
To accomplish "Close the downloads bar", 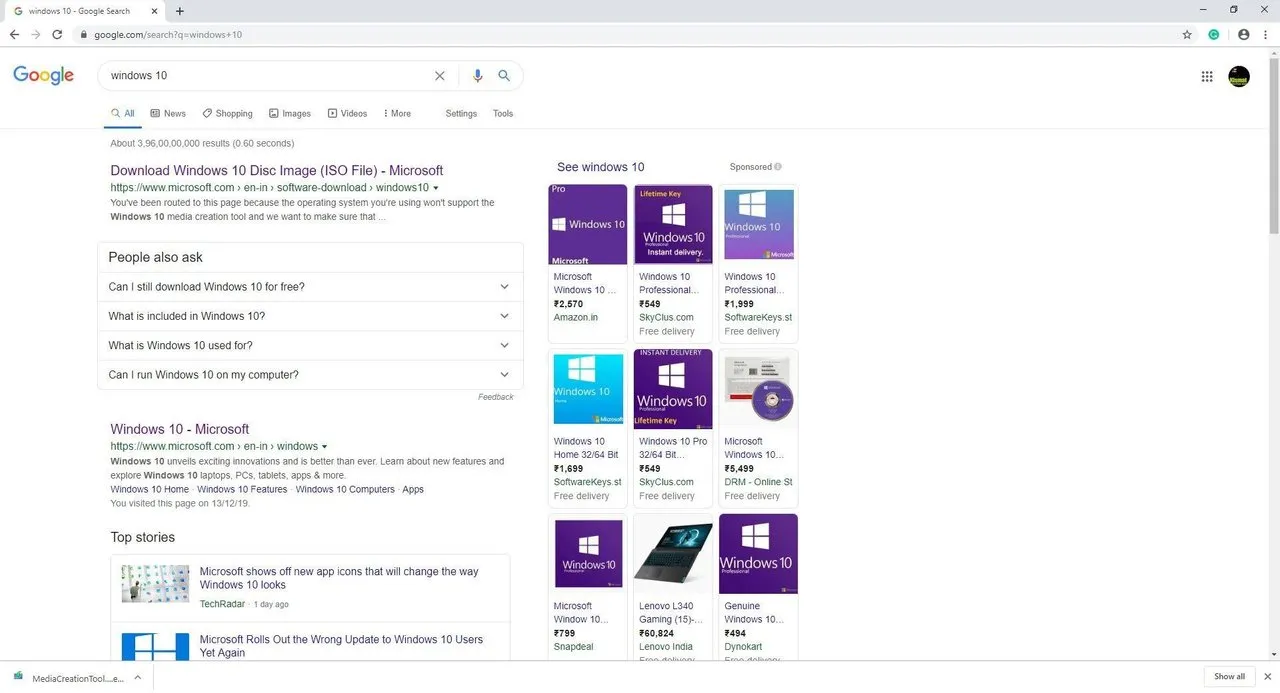I will (x=1268, y=677).
